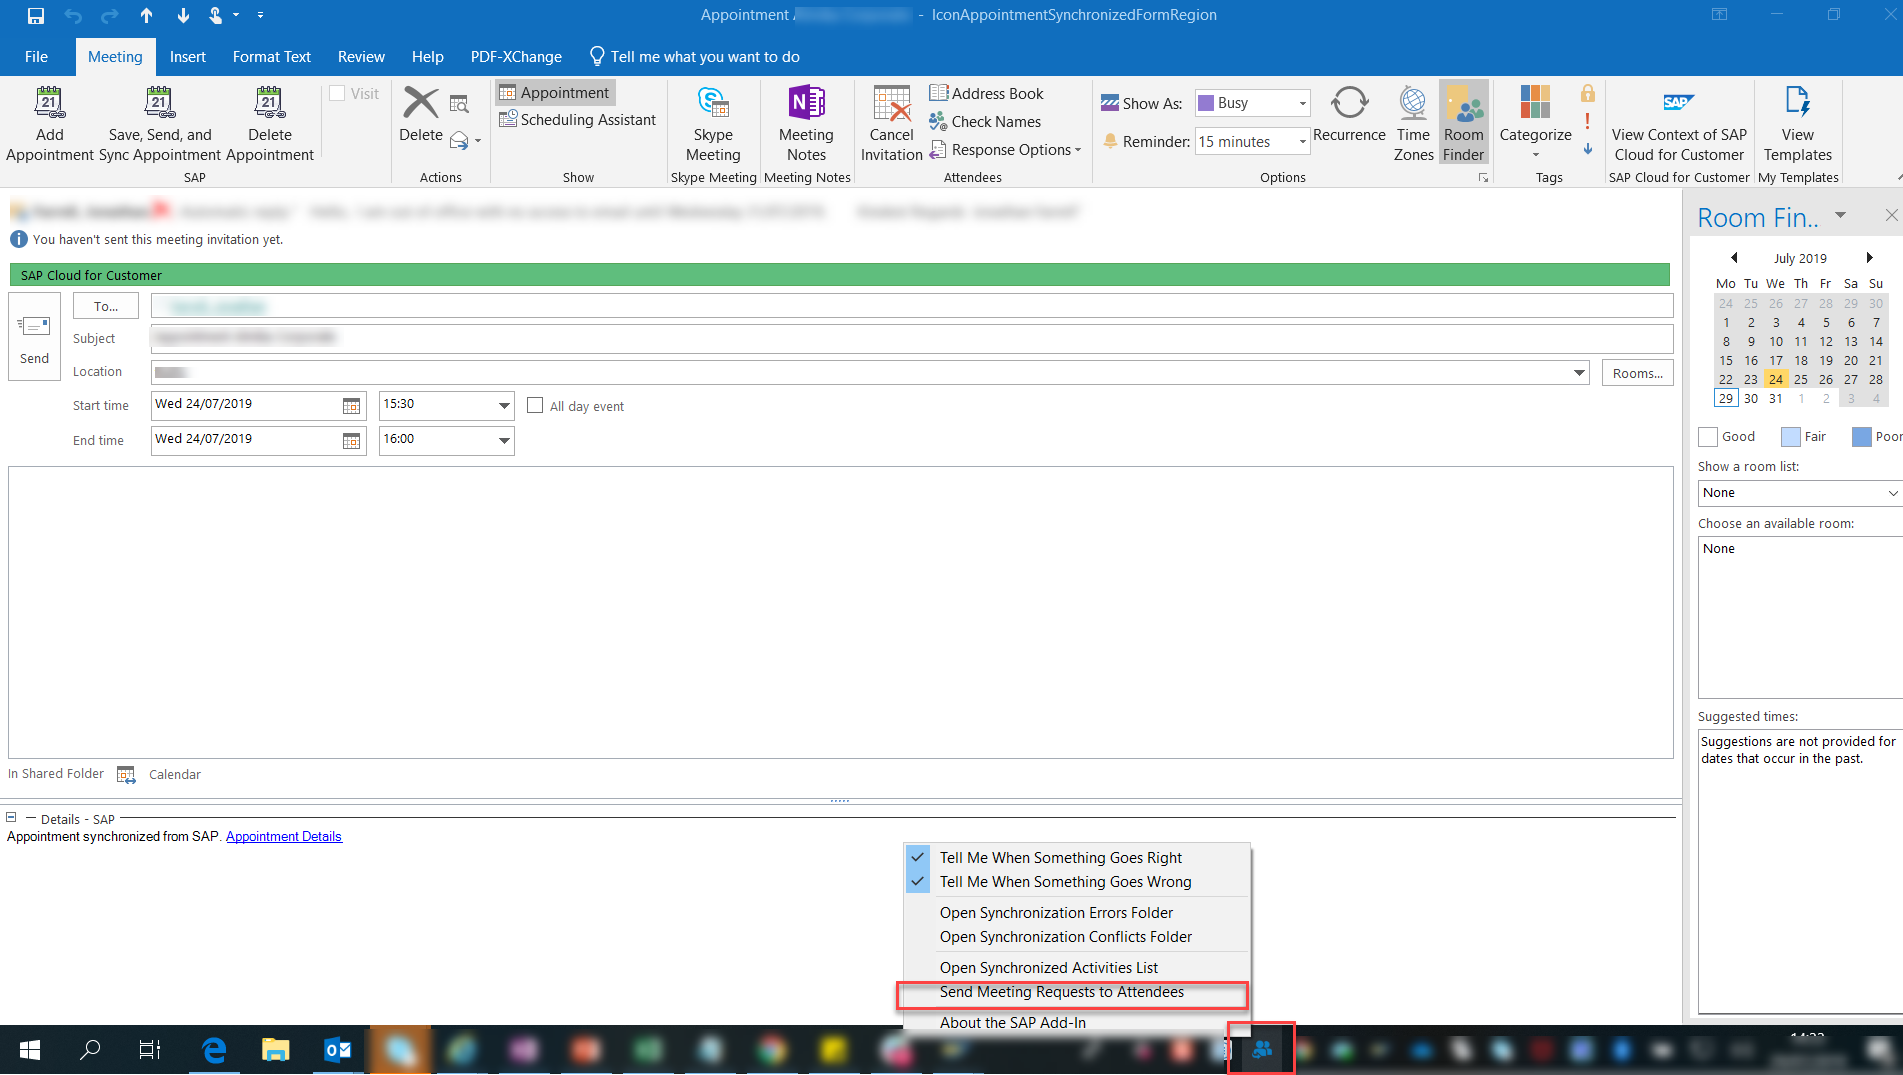1903x1075 pixels.
Task: Click the Next Item down arrow
Action: pyautogui.click(x=183, y=15)
